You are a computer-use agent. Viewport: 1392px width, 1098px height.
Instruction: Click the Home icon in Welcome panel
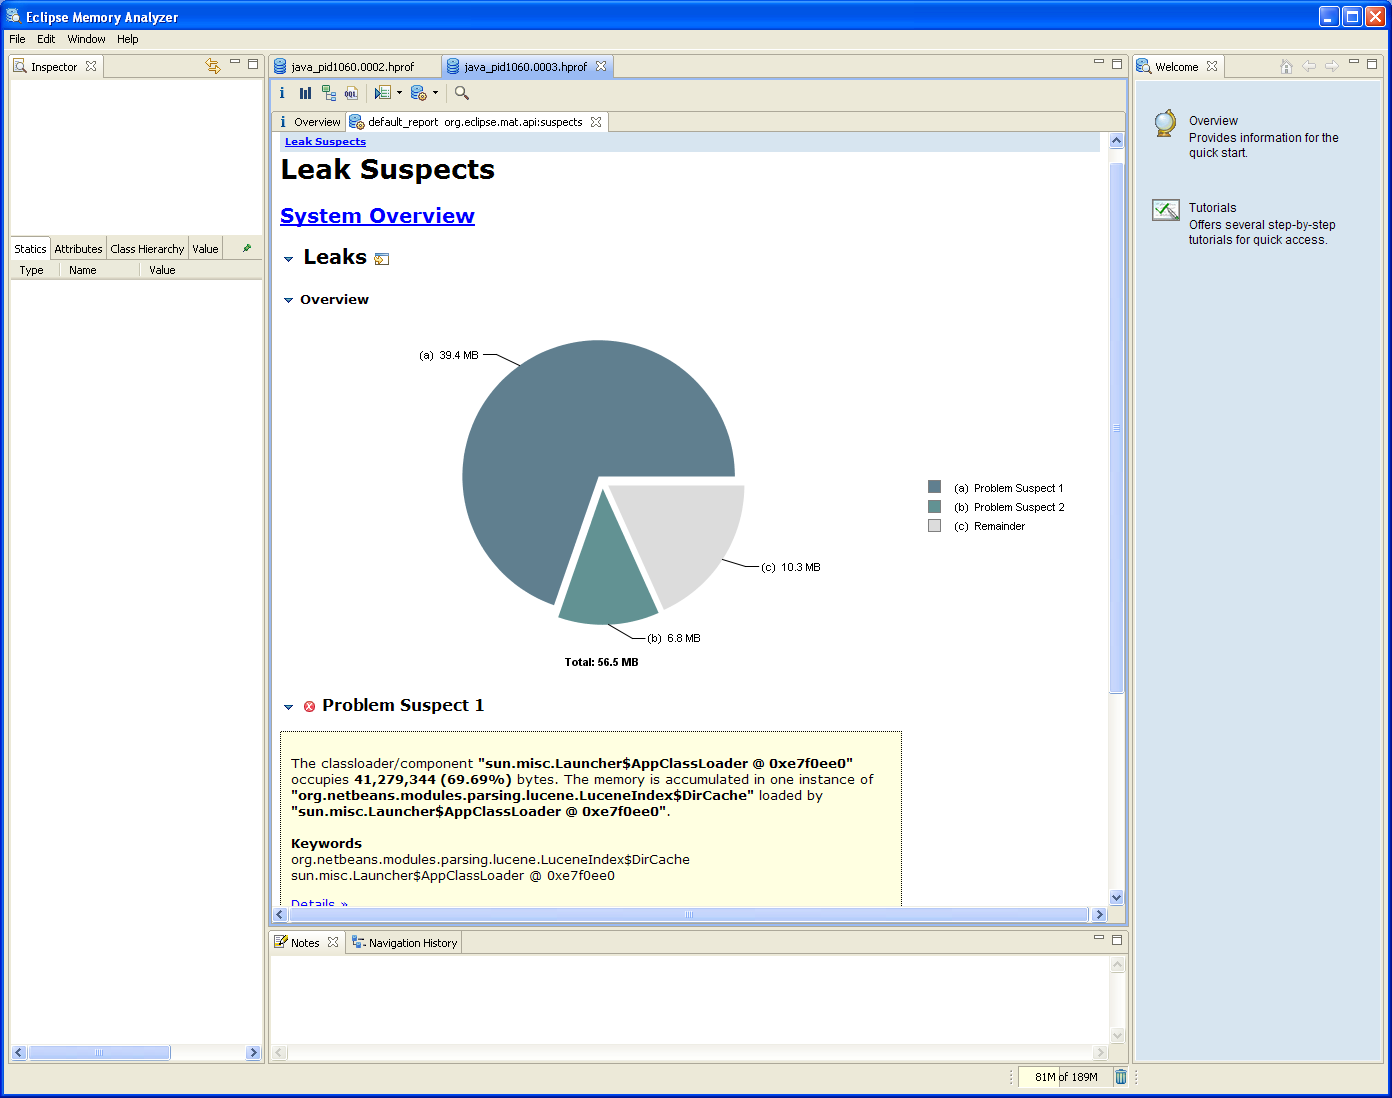coord(1286,66)
